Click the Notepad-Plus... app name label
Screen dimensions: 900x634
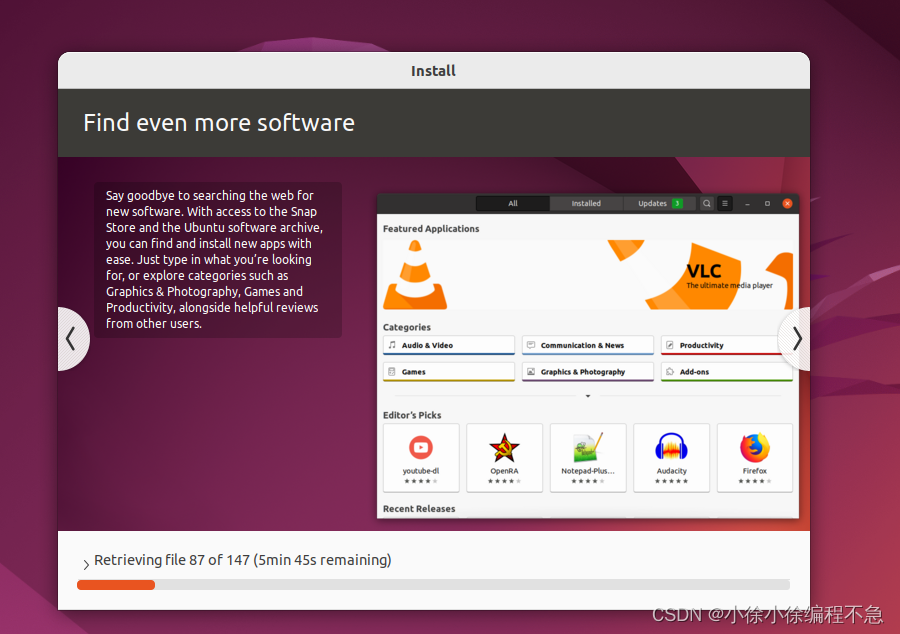pos(588,470)
